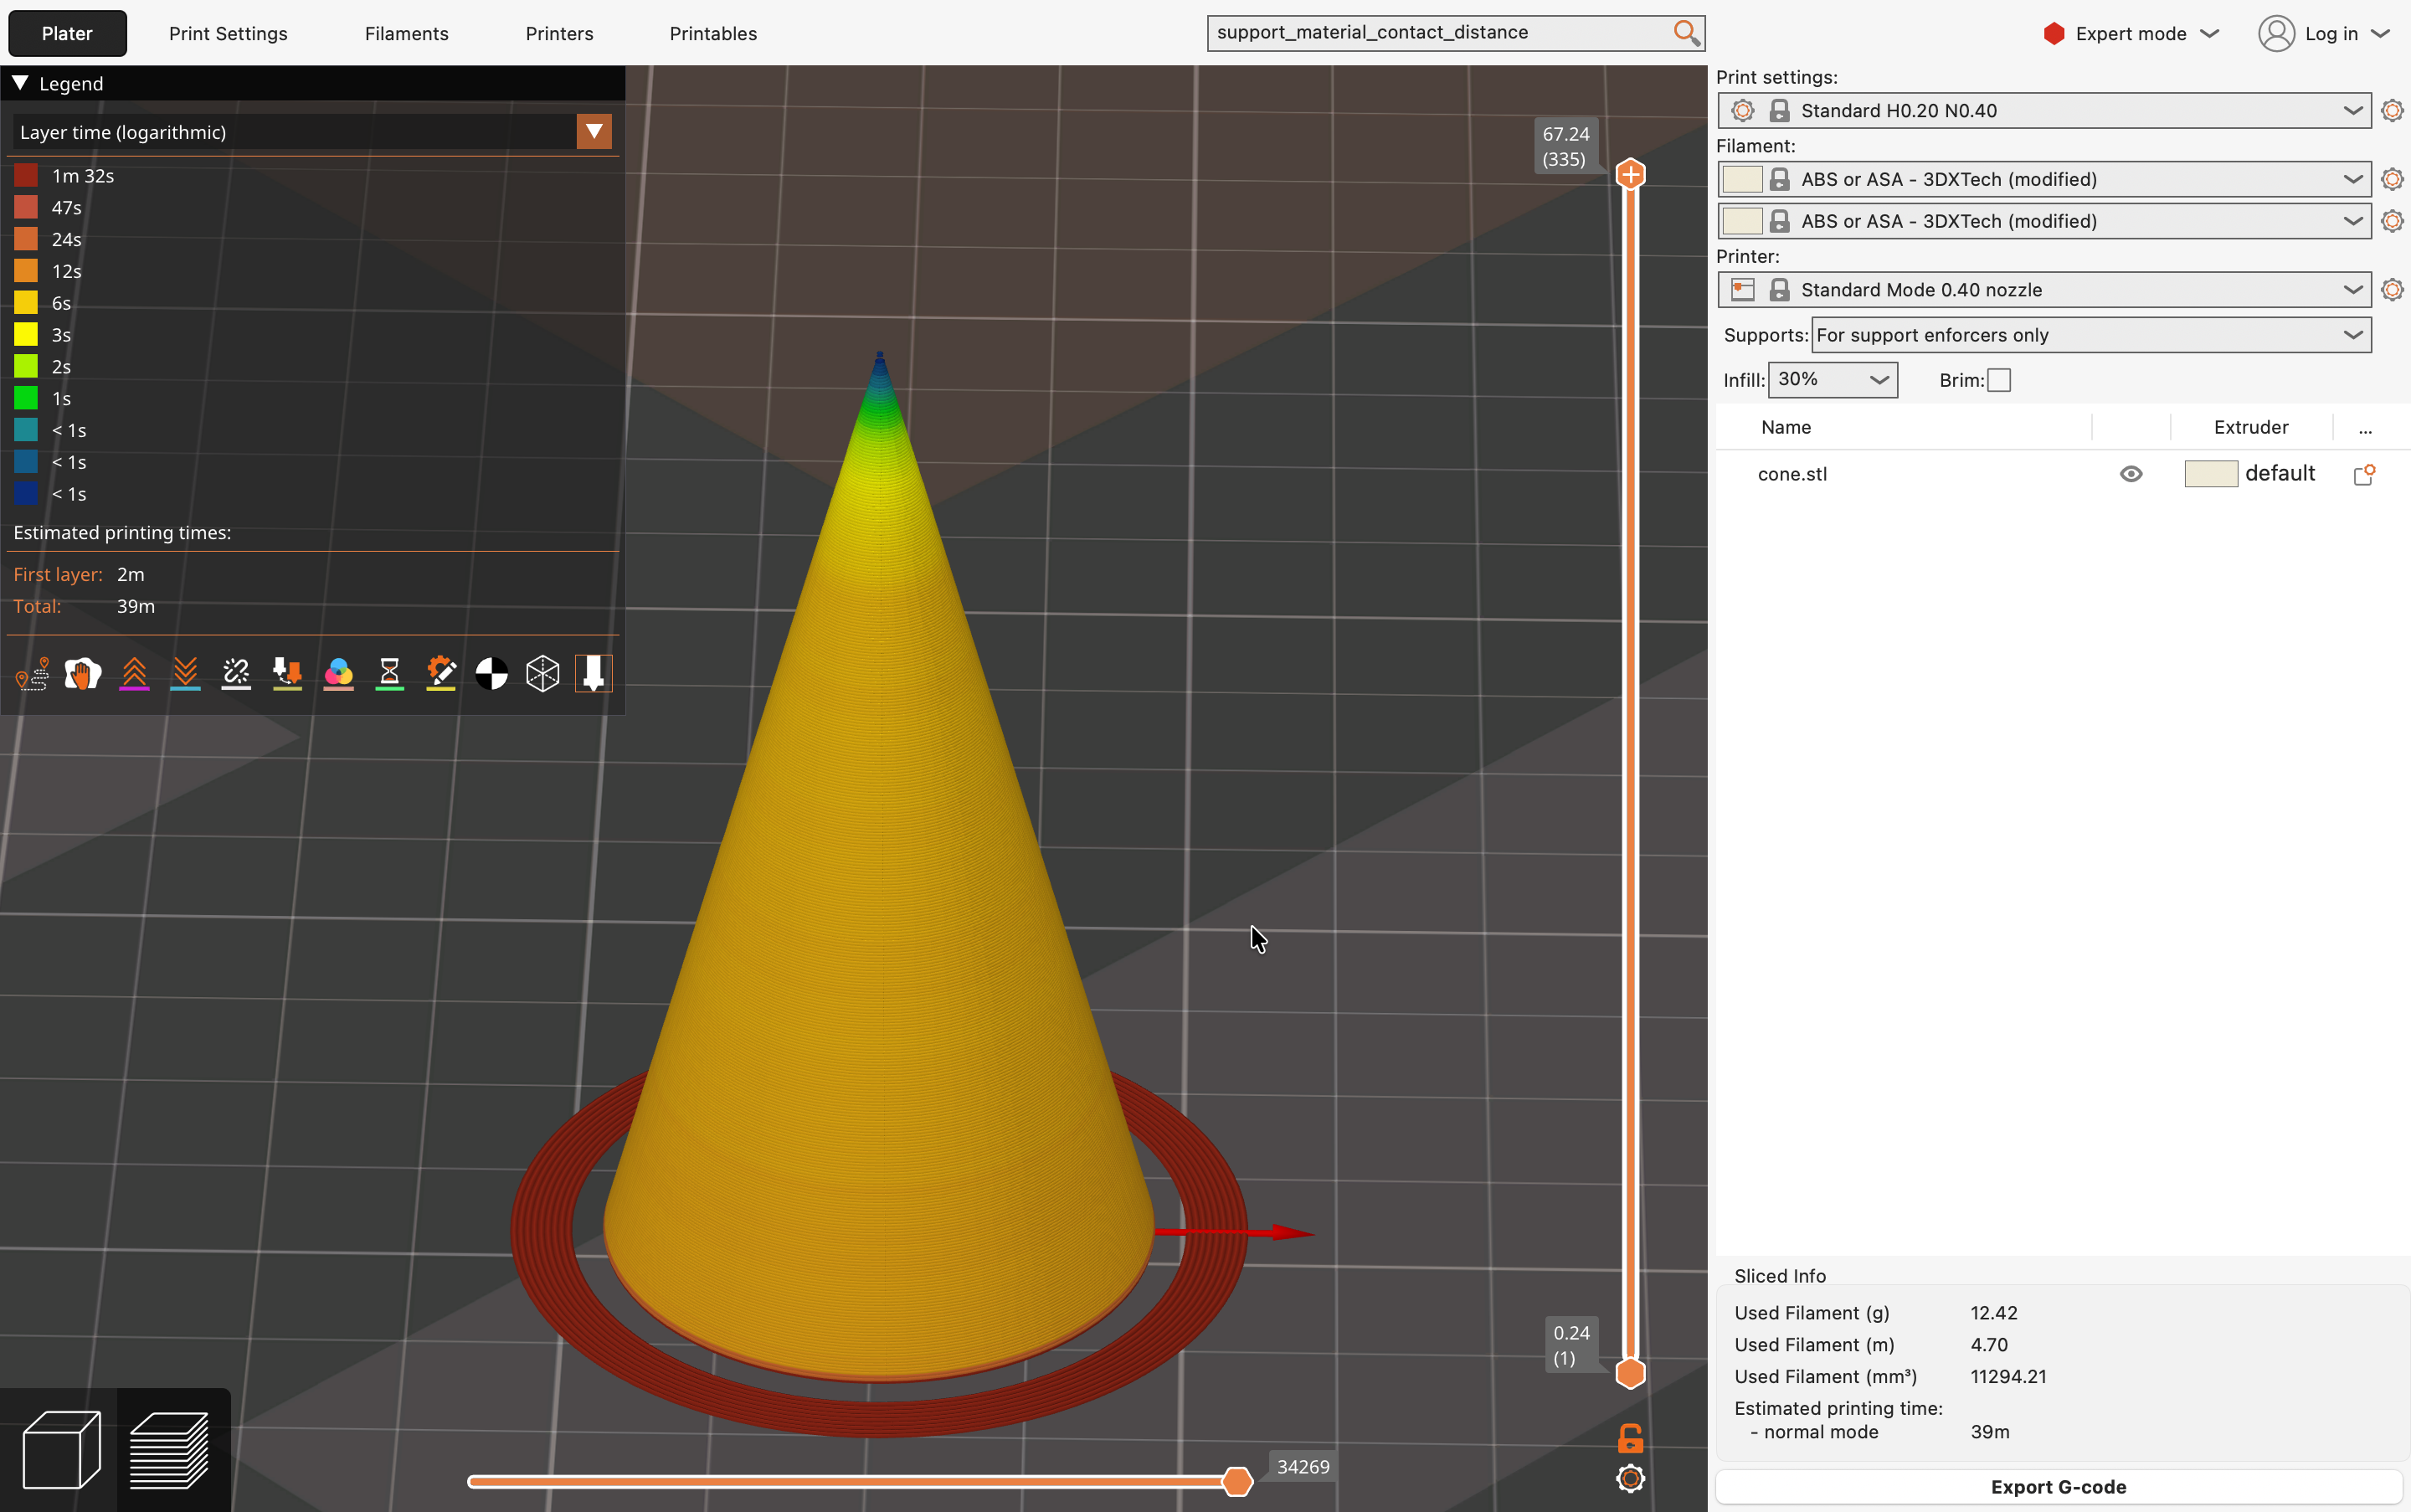Open second ABS or ASA filament dropdown
The image size is (2411, 1512).
tap(2044, 221)
